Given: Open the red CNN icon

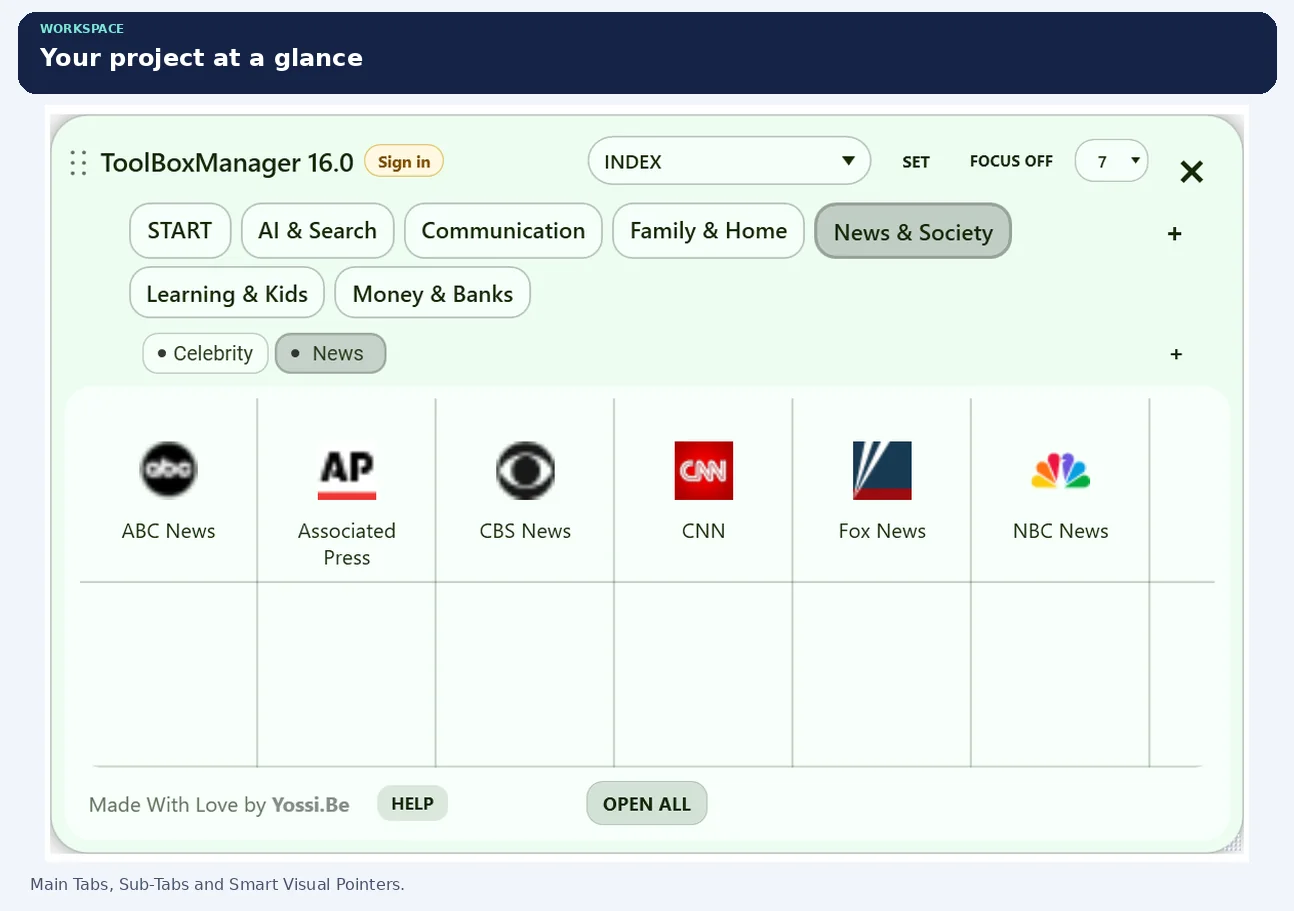Looking at the screenshot, I should (704, 470).
